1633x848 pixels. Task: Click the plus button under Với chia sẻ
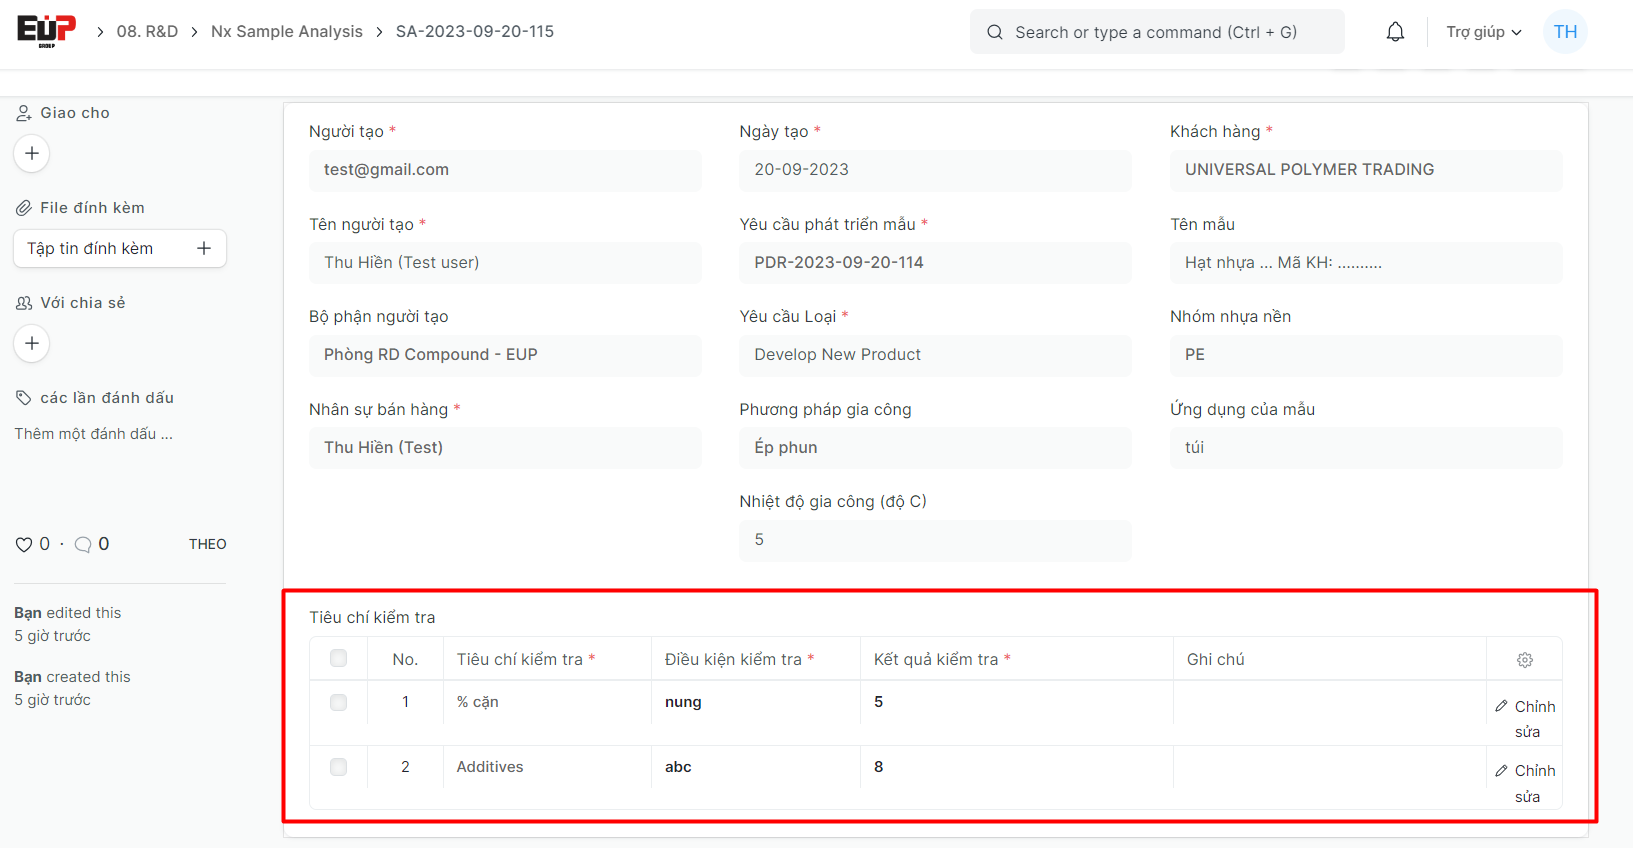tap(32, 343)
